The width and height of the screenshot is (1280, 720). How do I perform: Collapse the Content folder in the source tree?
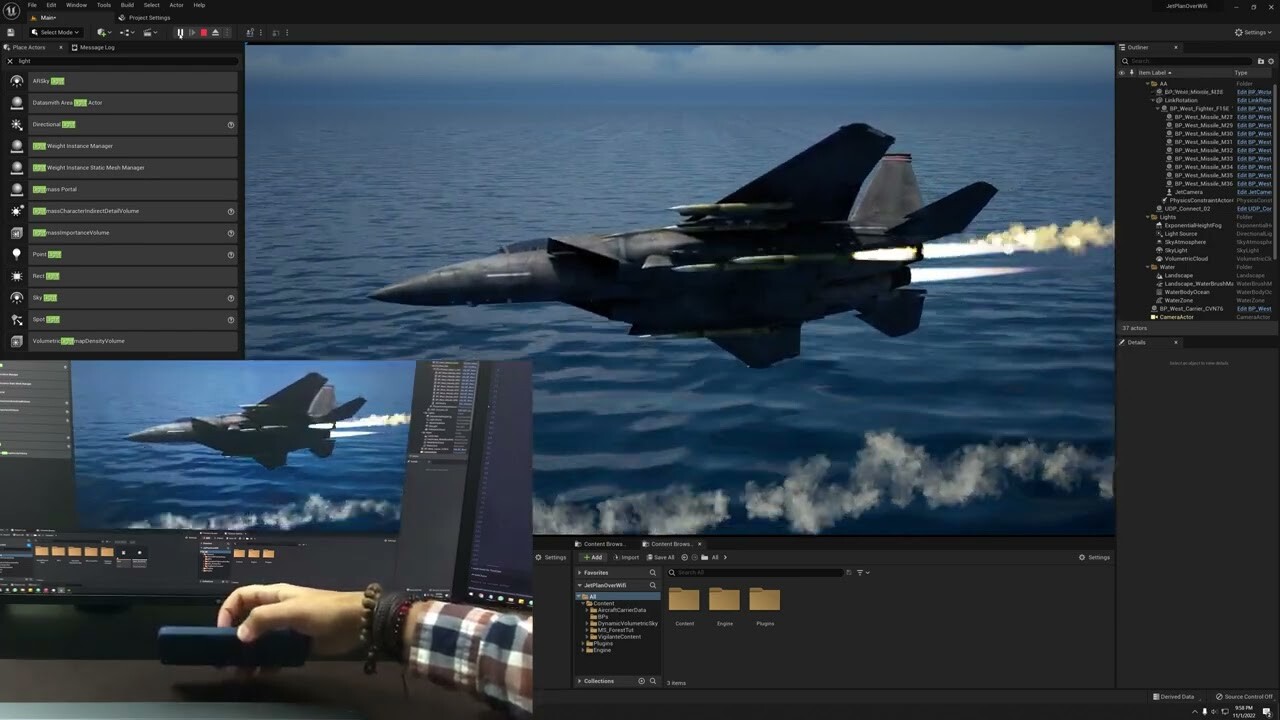tap(585, 603)
